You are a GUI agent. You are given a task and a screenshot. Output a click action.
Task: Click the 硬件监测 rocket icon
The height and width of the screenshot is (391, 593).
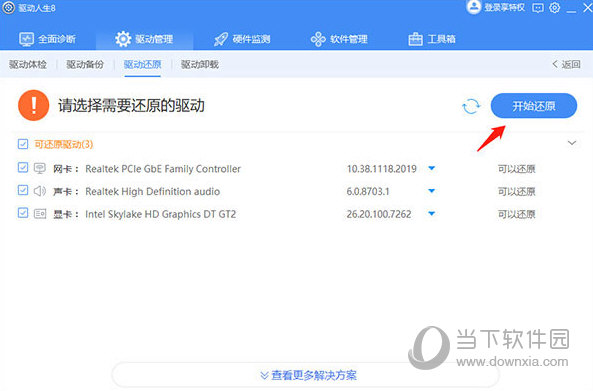[221, 39]
